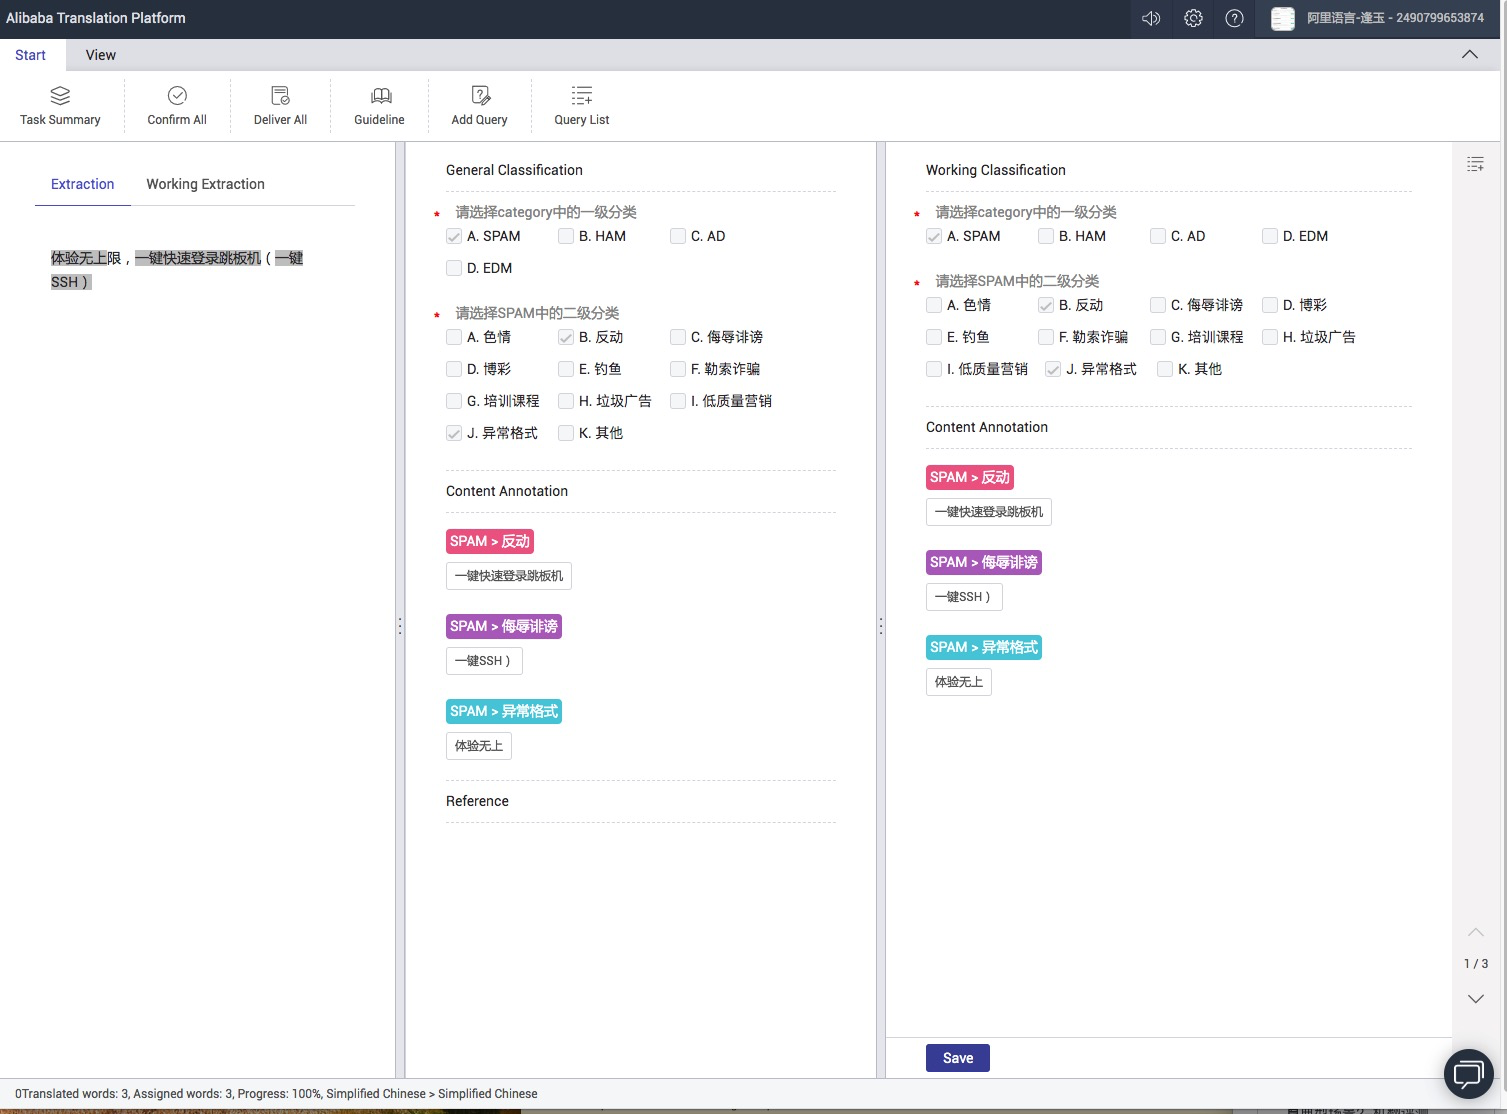Click SPAM > 异常格式 tag in General Content Annotation
Screen dimensions: 1507x1114
pos(504,711)
